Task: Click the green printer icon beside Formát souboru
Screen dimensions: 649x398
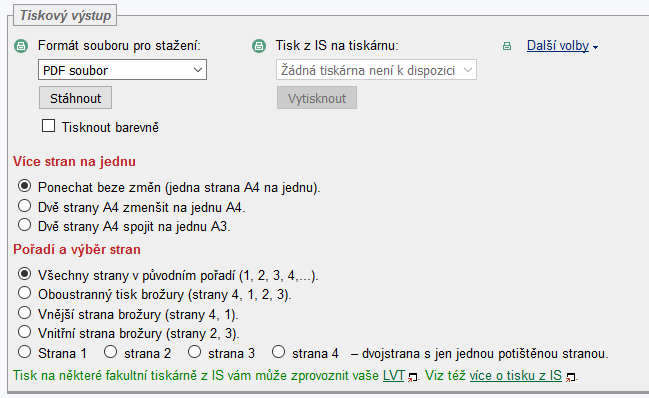Action: click(21, 46)
